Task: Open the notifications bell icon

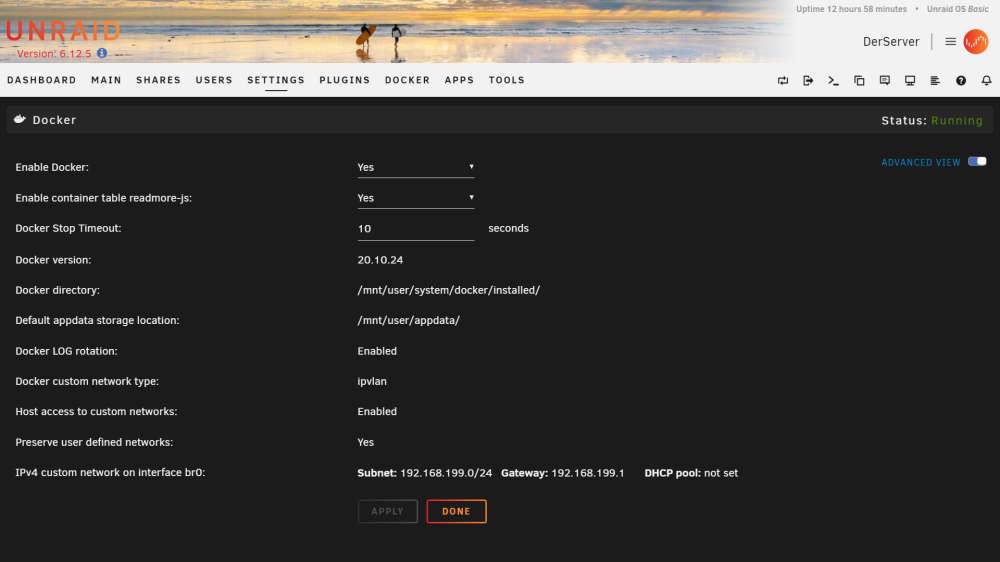Action: click(987, 80)
